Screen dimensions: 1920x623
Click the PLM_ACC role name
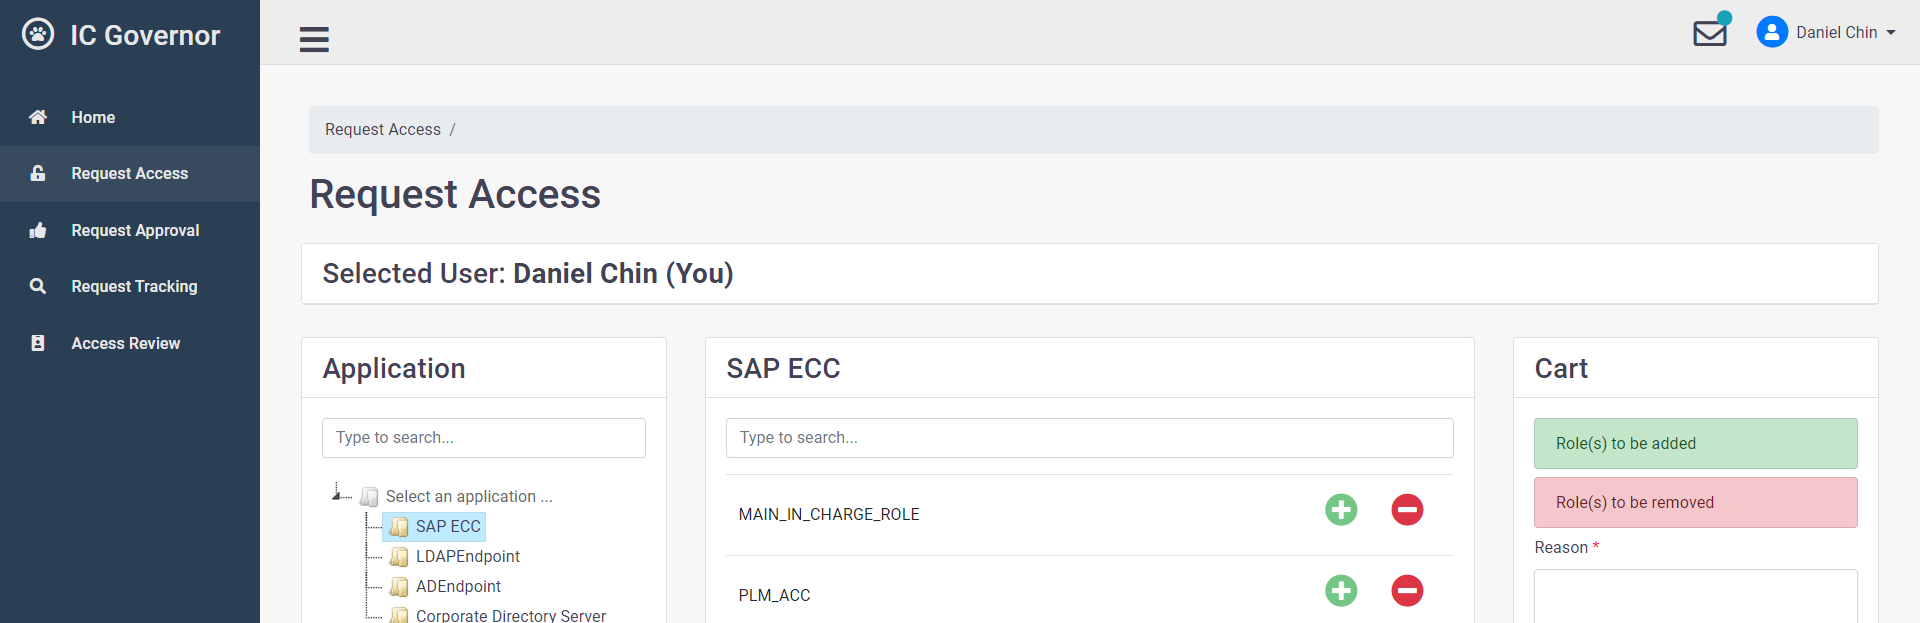(x=774, y=596)
